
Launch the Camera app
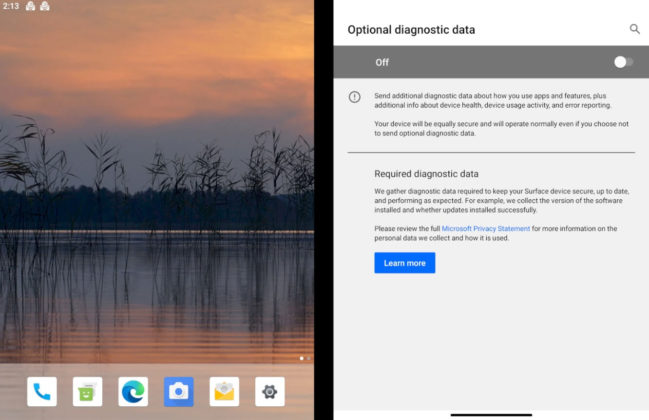pos(179,392)
